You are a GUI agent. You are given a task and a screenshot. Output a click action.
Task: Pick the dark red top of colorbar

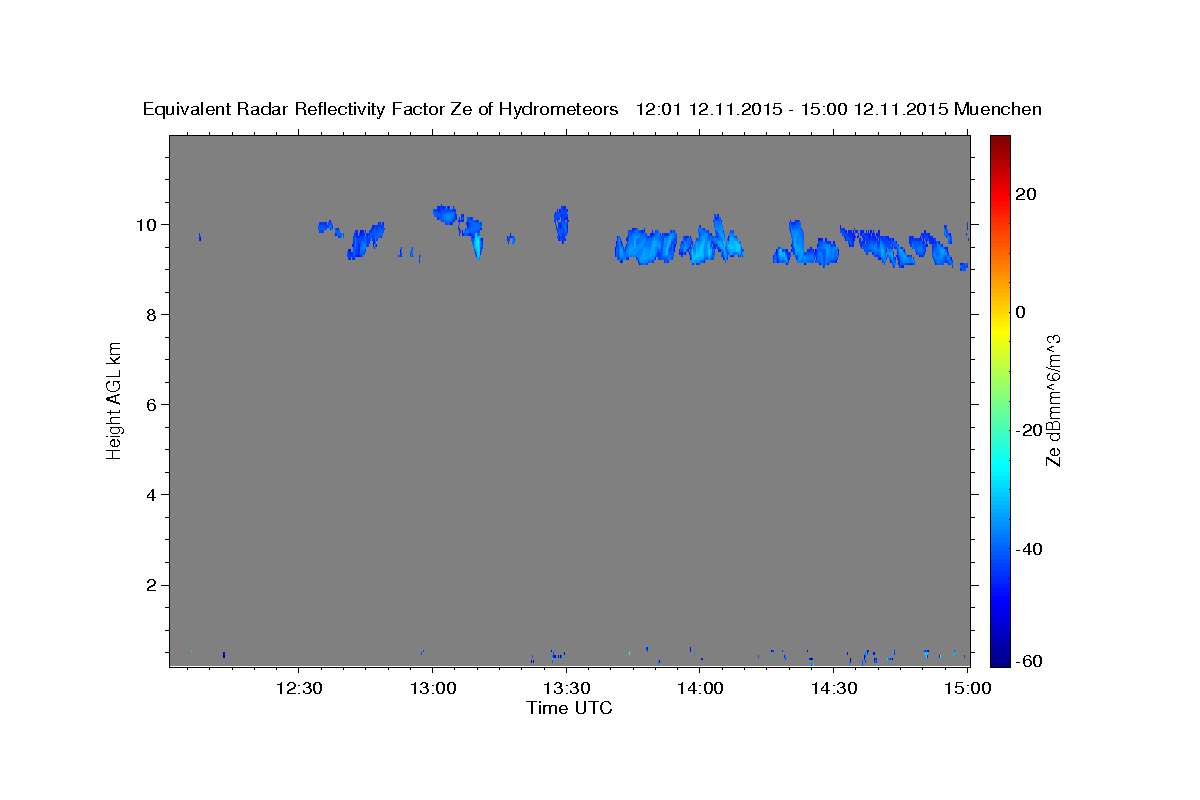[x=999, y=142]
